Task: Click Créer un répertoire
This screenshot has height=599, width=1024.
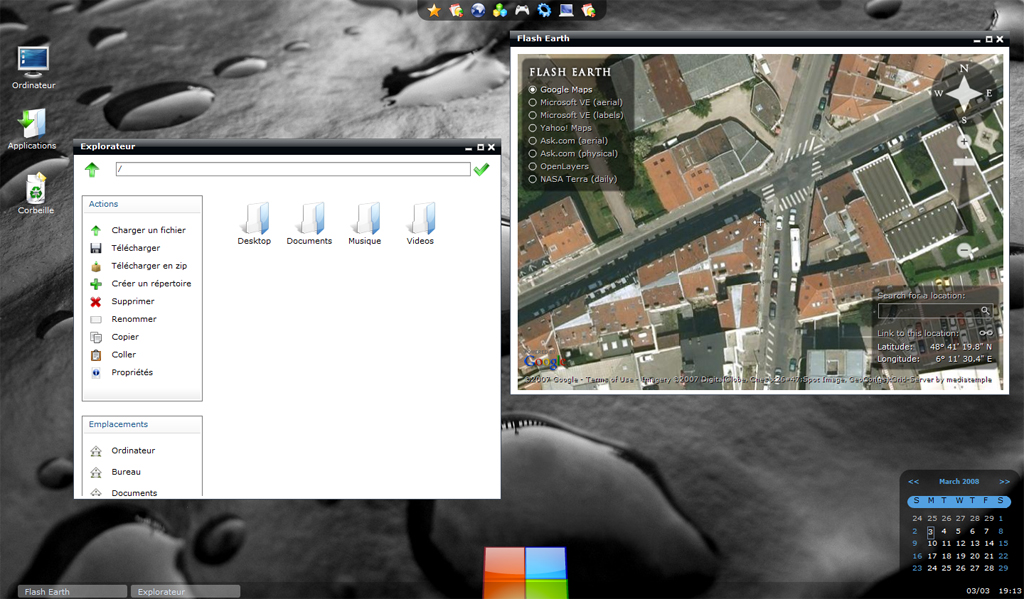Action: coord(140,283)
